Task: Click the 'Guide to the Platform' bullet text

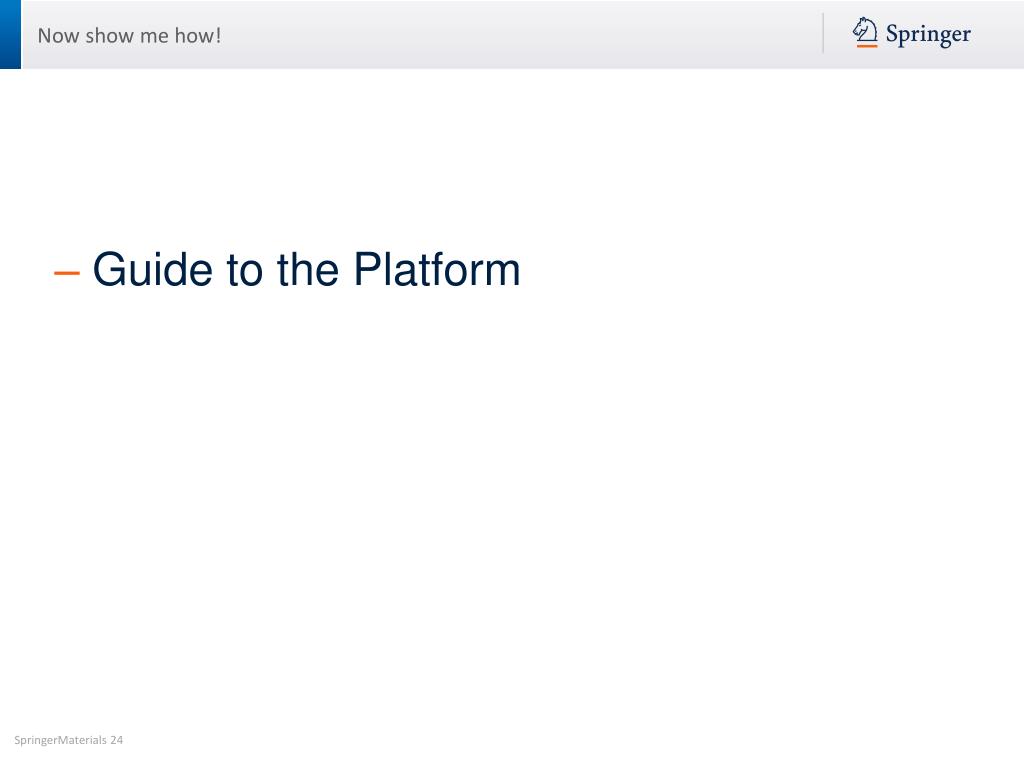Action: coord(306,269)
